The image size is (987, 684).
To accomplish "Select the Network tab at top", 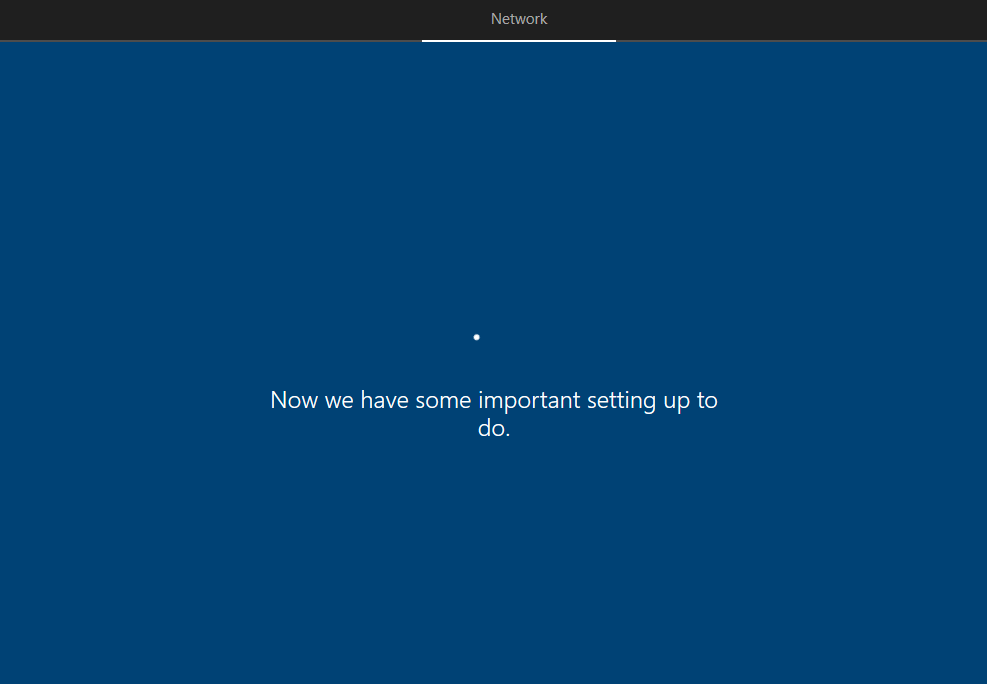I will coord(519,20).
